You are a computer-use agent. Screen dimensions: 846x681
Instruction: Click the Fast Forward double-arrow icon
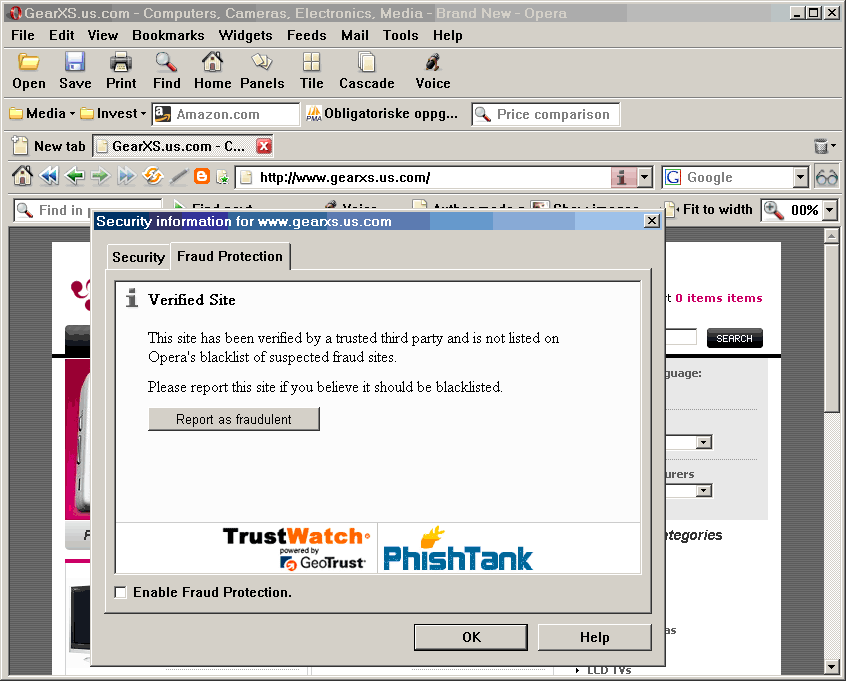127,176
